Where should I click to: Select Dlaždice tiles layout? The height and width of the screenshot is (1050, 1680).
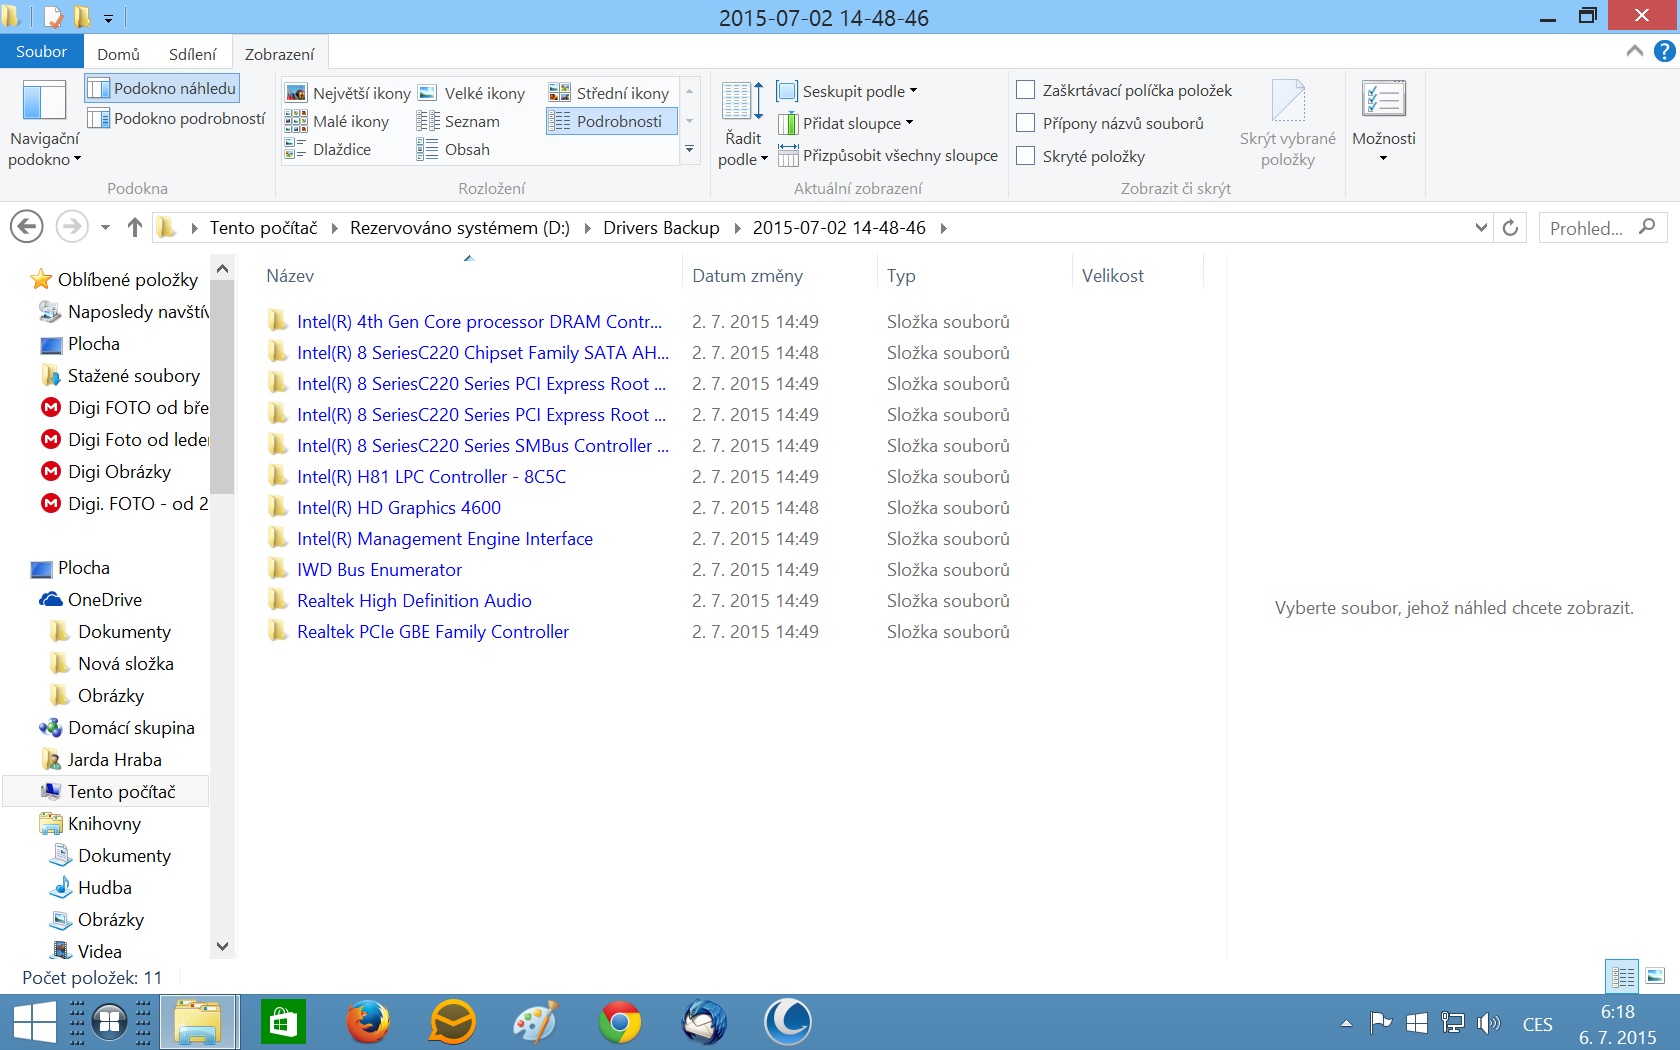328,149
